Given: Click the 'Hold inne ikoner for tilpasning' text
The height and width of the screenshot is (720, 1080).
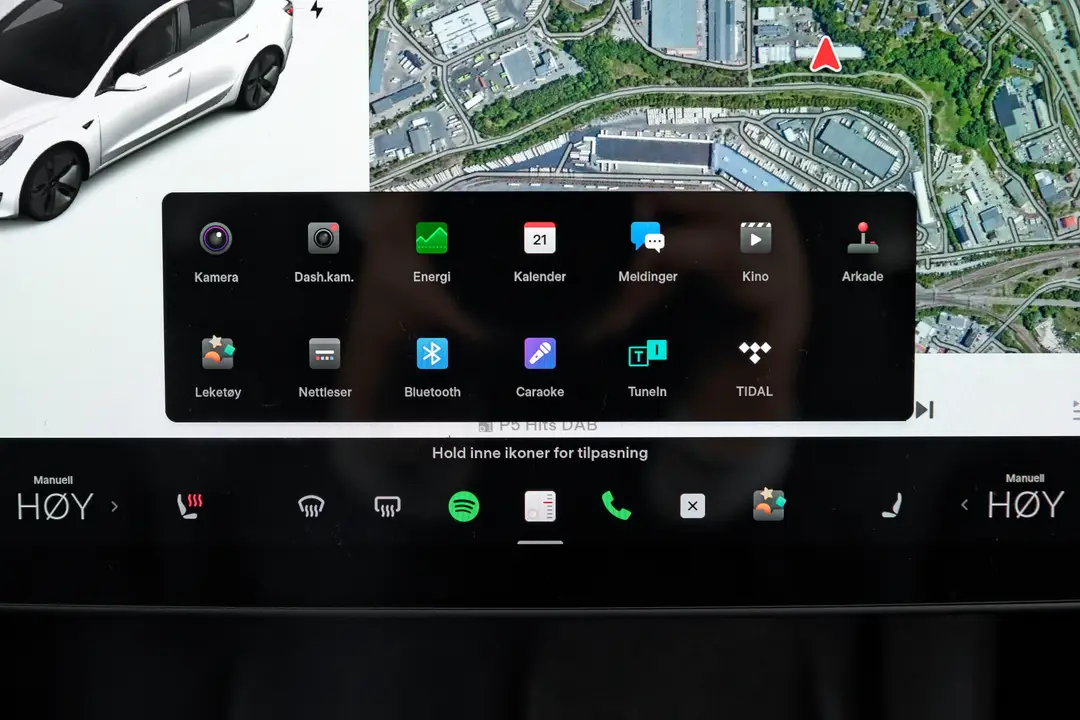Looking at the screenshot, I should (540, 453).
